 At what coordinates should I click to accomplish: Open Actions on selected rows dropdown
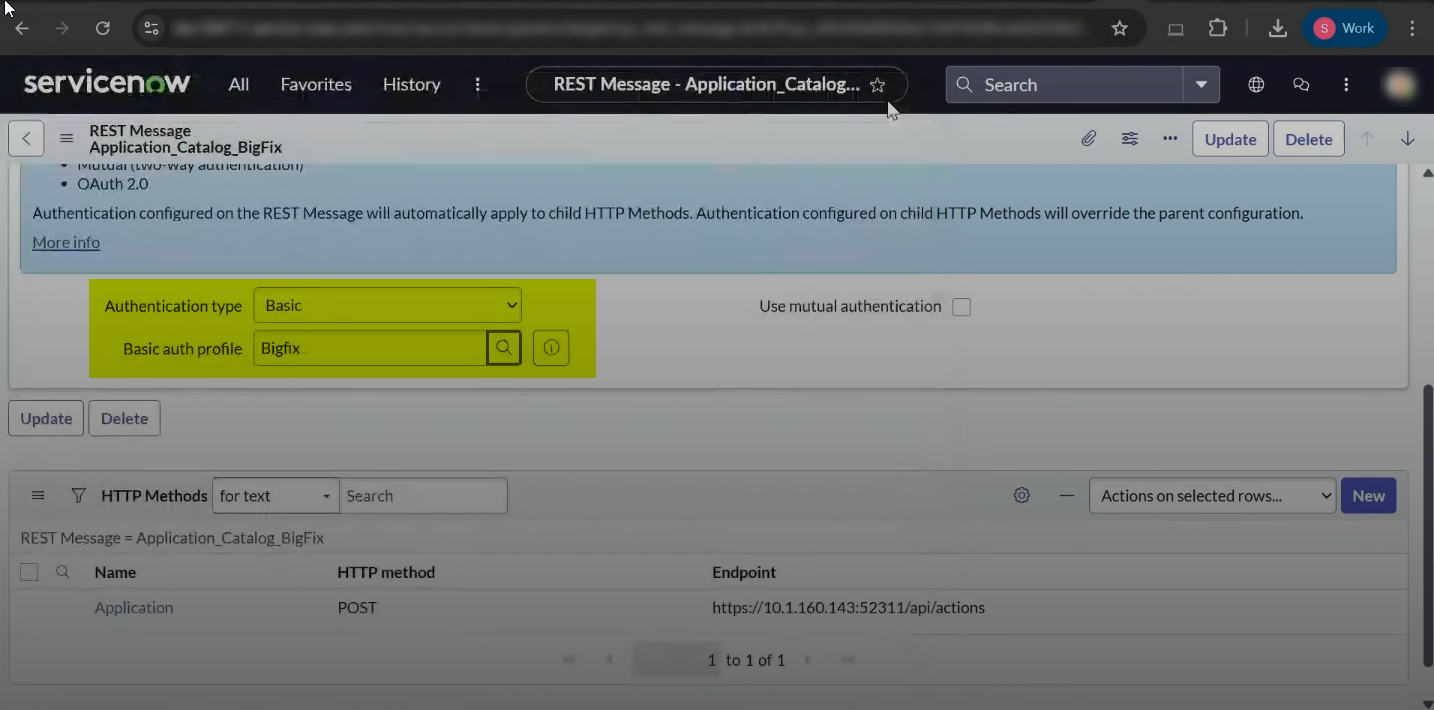tap(1212, 495)
